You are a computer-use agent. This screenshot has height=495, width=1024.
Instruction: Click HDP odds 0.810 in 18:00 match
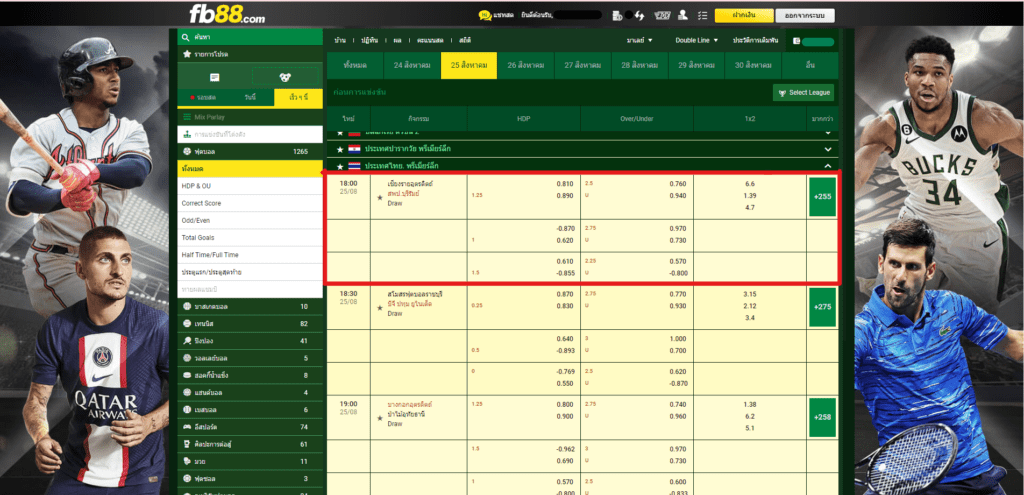(565, 184)
